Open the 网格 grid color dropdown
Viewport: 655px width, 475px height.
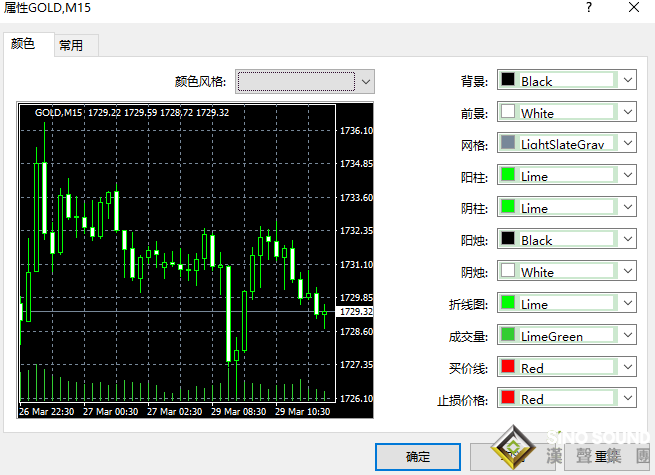click(566, 143)
